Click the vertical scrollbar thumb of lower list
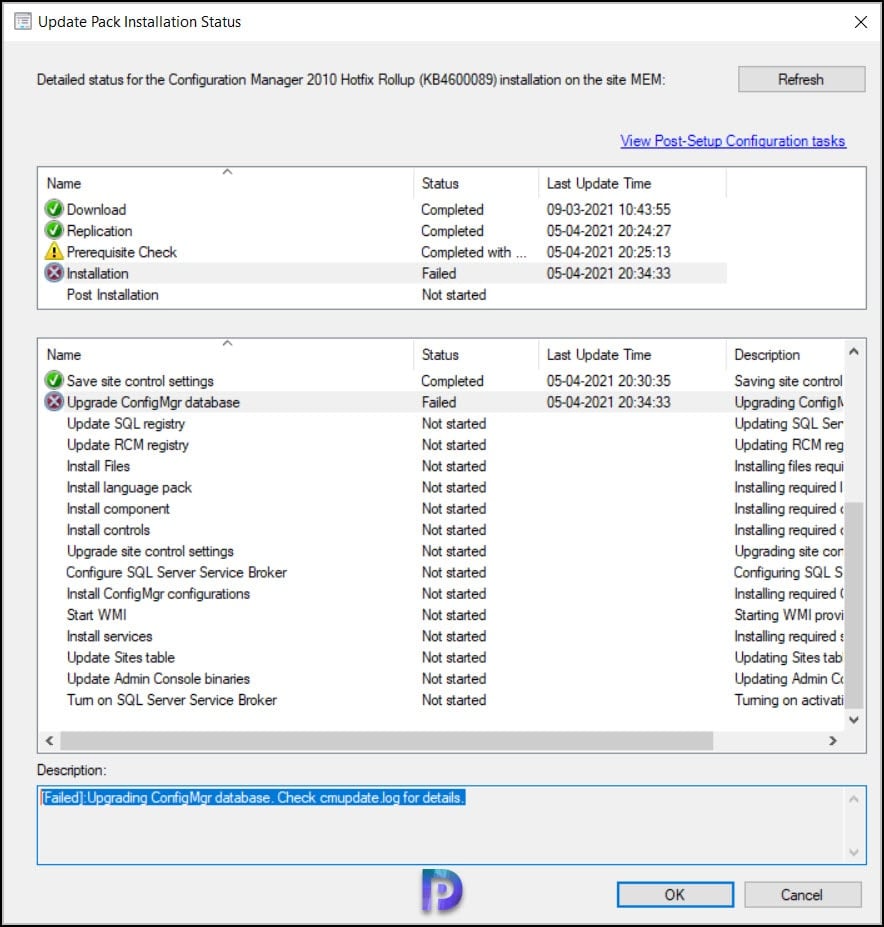The width and height of the screenshot is (884, 927). click(854, 605)
